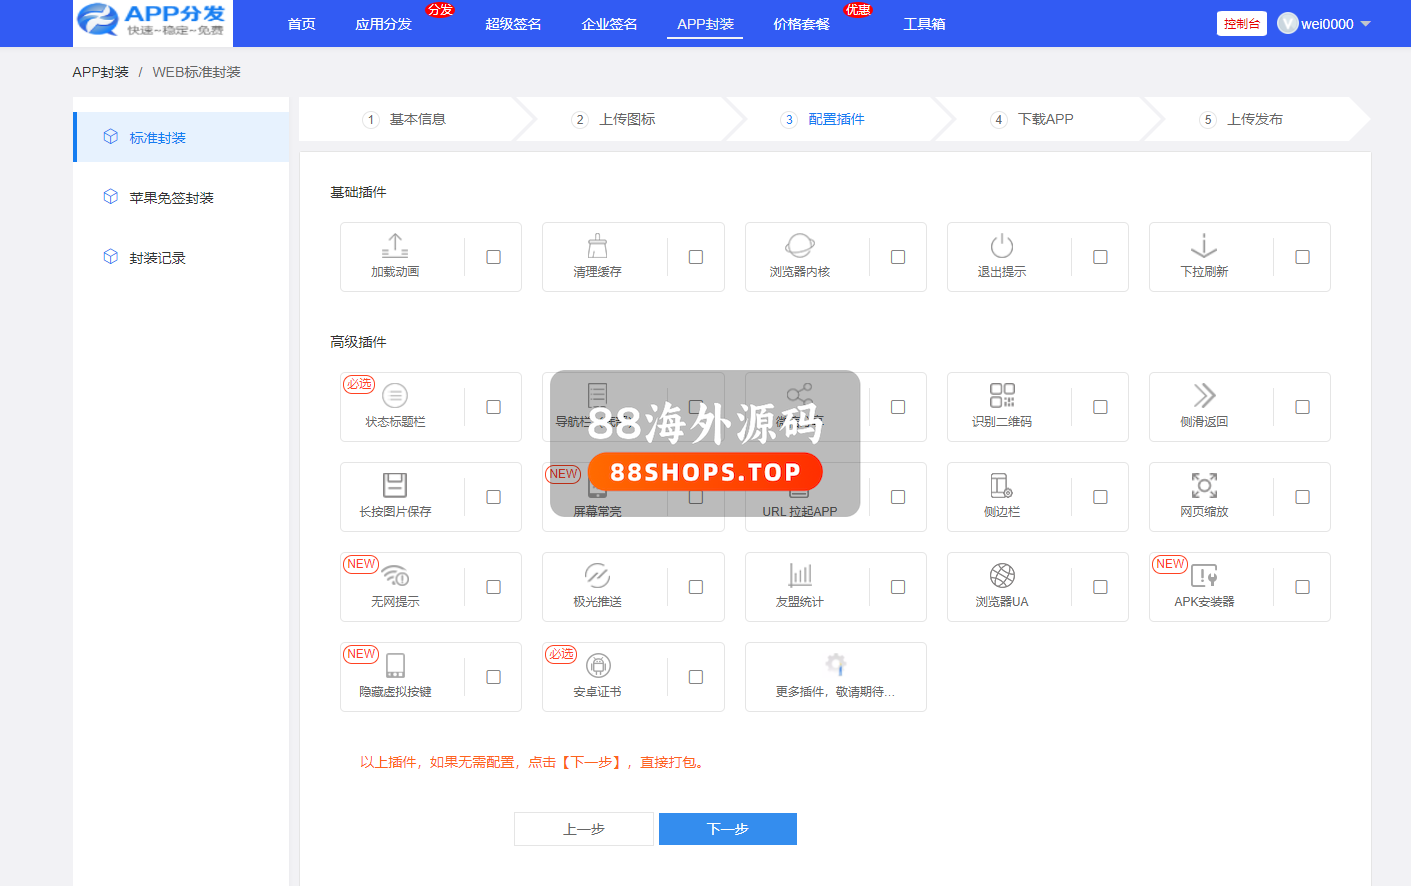Click the exit prompt (退出提示) power icon
The image size is (1411, 886).
tap(1001, 246)
